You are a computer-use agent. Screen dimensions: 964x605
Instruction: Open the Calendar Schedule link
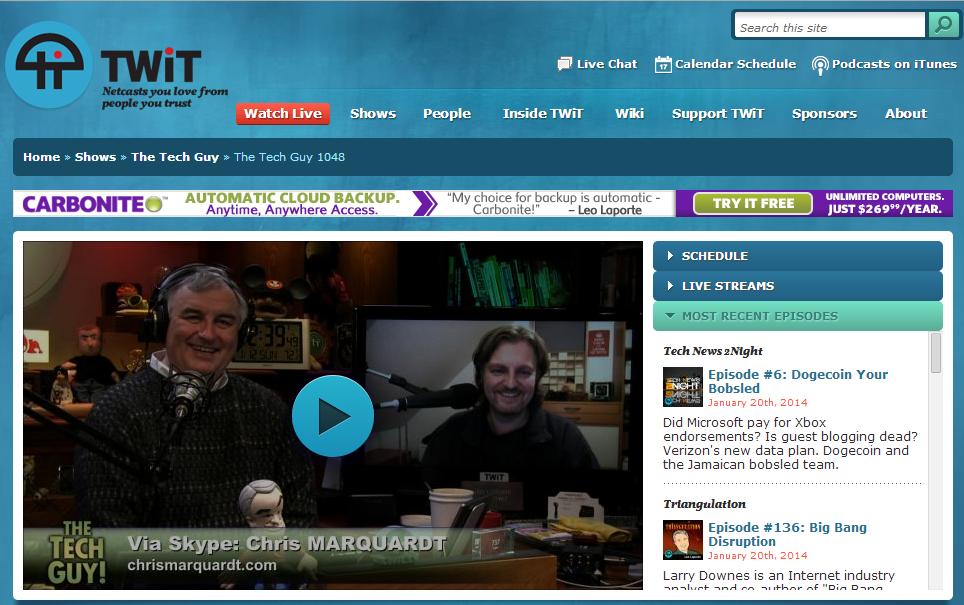pos(735,64)
